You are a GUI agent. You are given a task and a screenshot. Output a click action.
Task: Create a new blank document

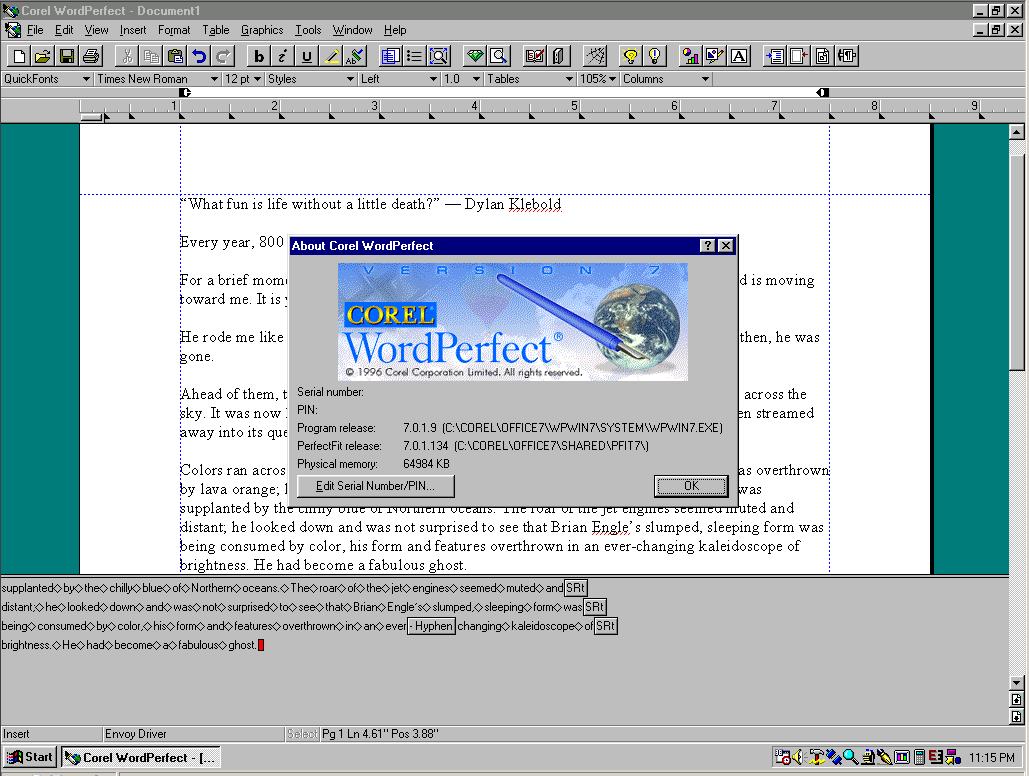(19, 56)
